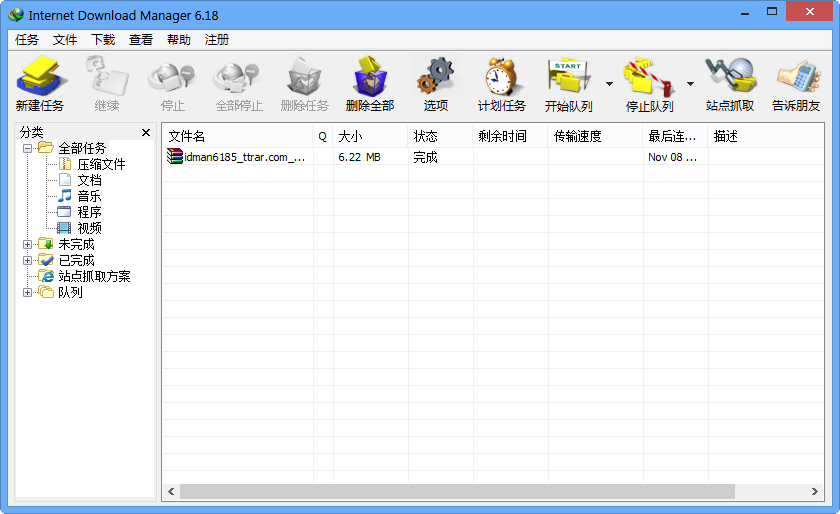
Task: Open the 下载 menu
Action: click(103, 40)
